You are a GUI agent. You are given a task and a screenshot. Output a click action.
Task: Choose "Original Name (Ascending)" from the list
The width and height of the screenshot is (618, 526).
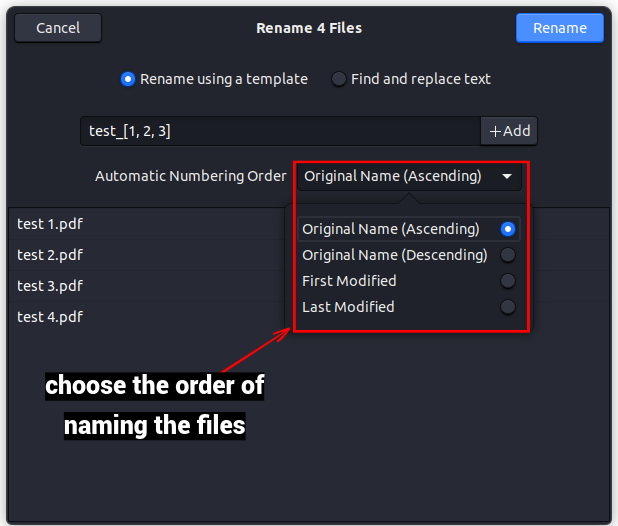tap(391, 229)
